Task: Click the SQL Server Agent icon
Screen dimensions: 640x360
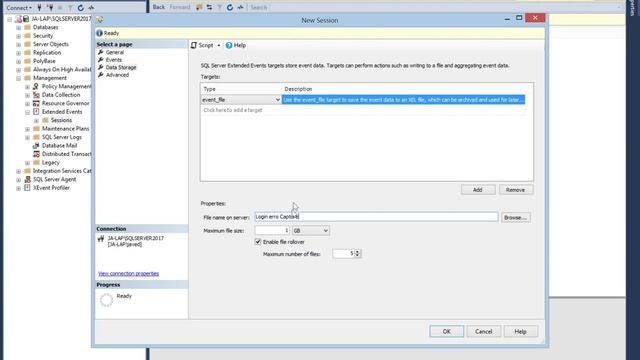Action: [x=27, y=180]
